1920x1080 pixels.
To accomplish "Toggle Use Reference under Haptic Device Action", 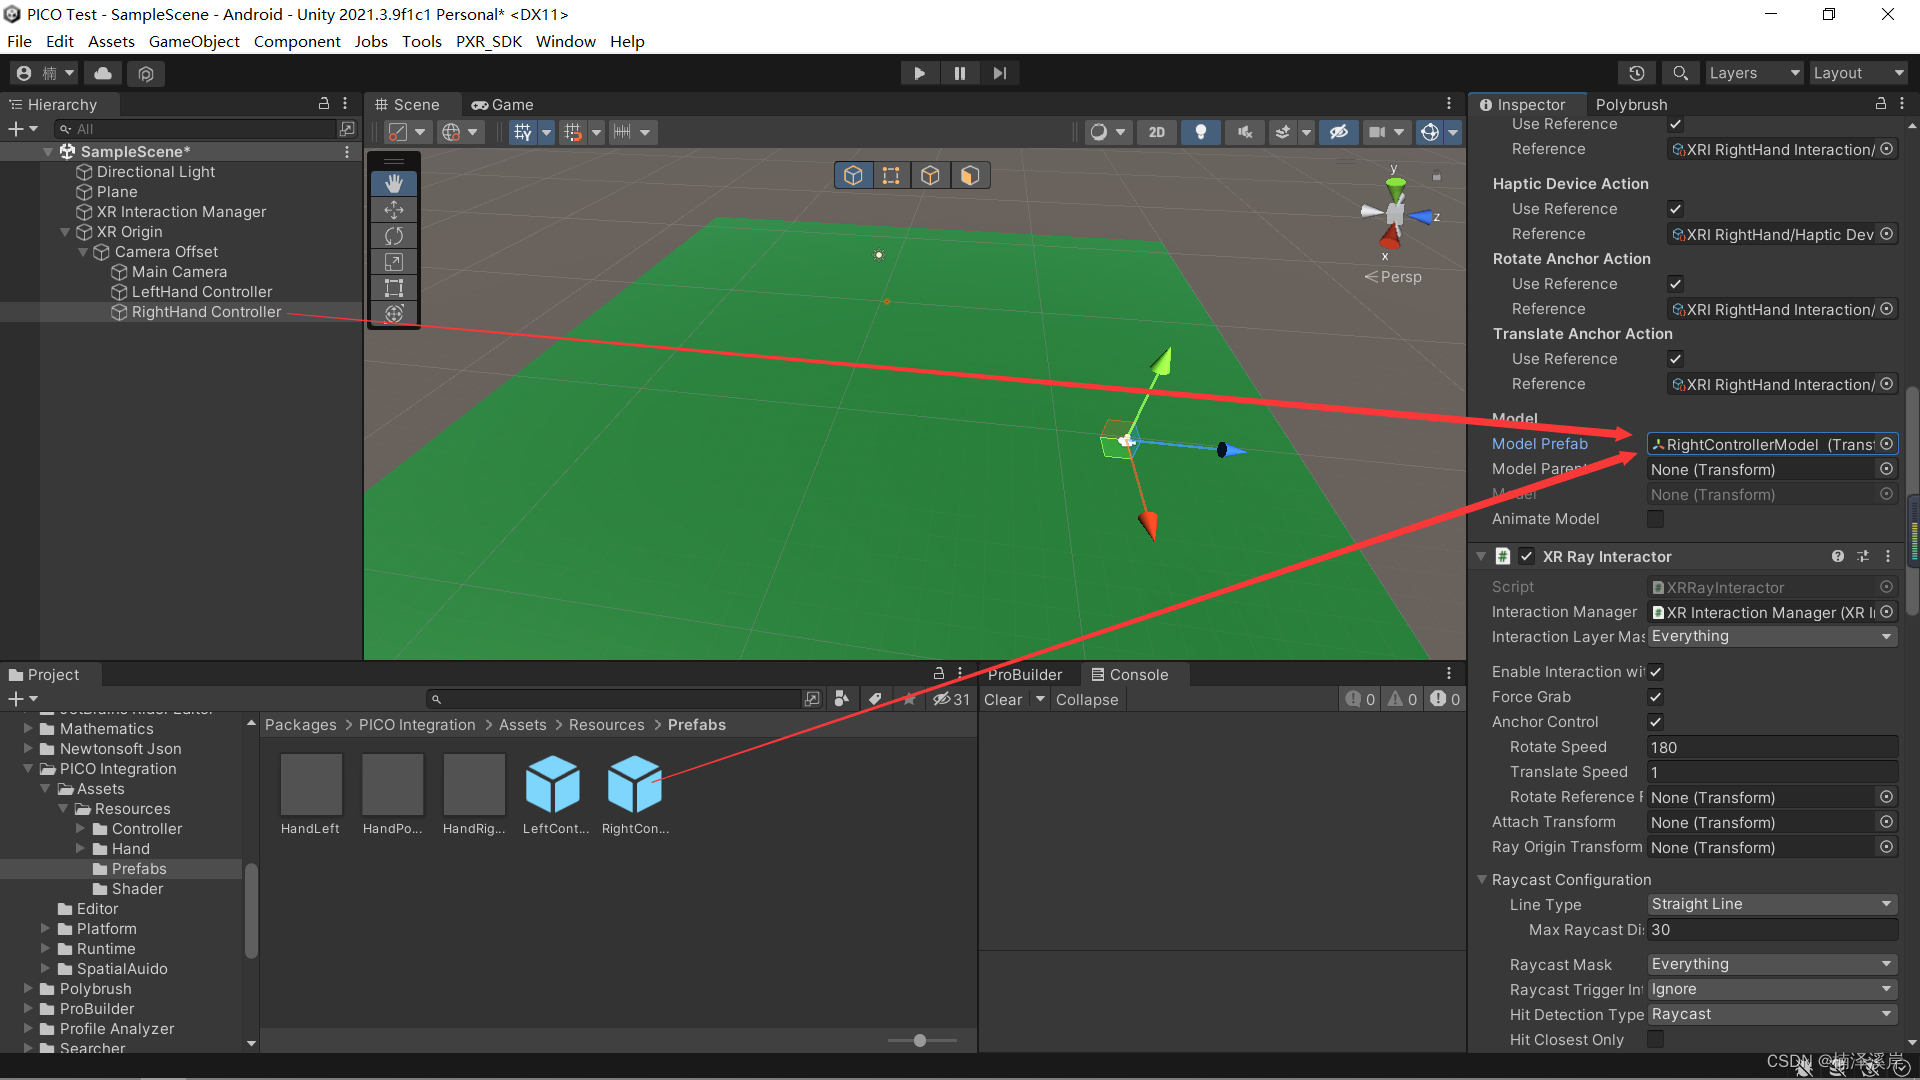I will pos(1676,209).
